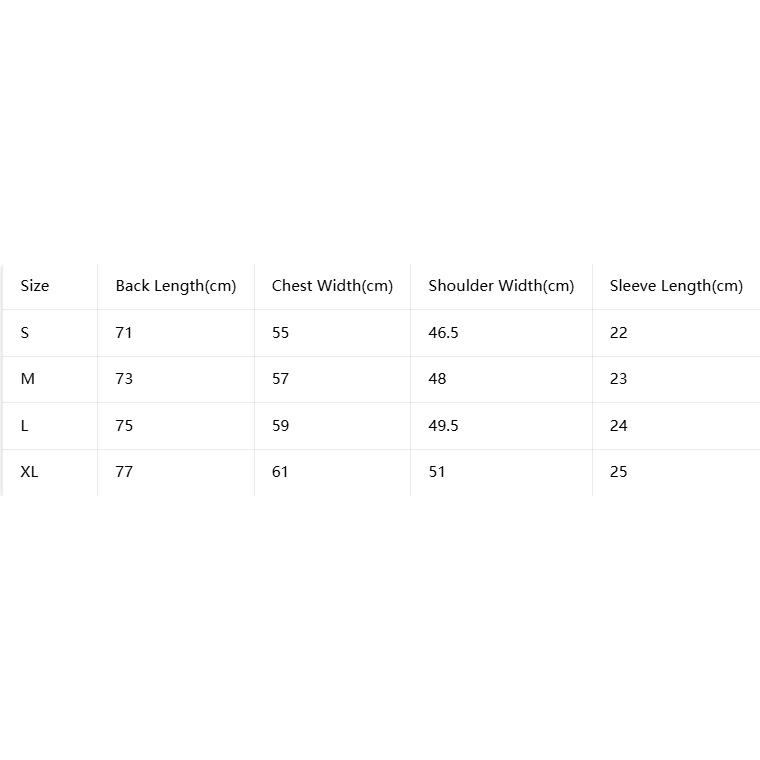Viewport: 760px width, 760px height.
Task: Select sleeve length value 24
Action: coord(618,426)
